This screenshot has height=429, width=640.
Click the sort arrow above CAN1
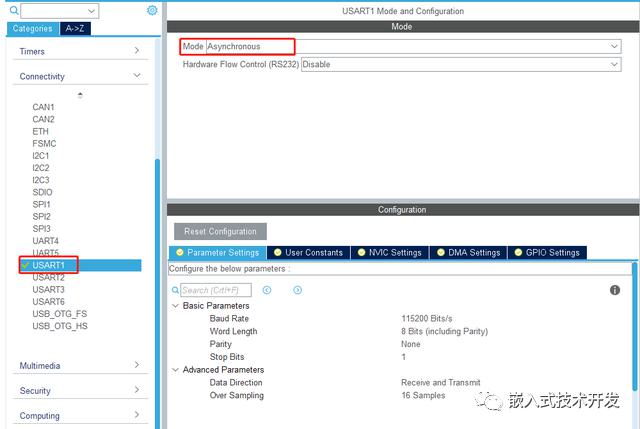[x=80, y=95]
